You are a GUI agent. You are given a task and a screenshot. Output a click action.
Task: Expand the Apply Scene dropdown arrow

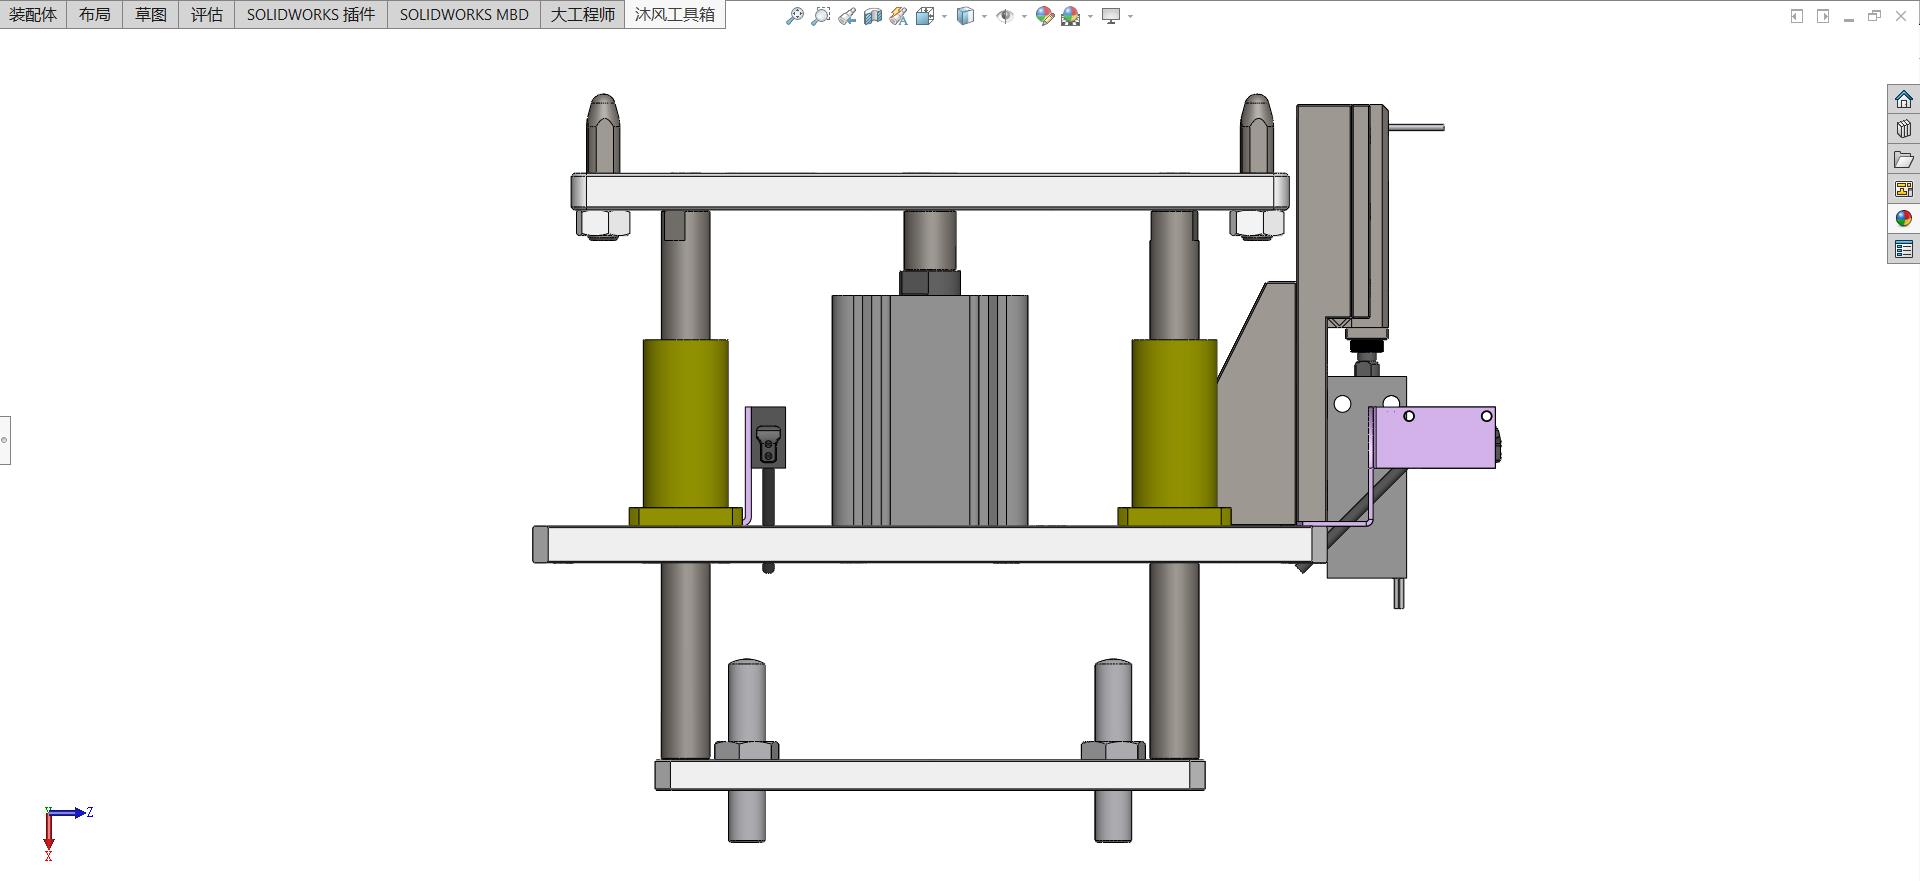click(1090, 16)
